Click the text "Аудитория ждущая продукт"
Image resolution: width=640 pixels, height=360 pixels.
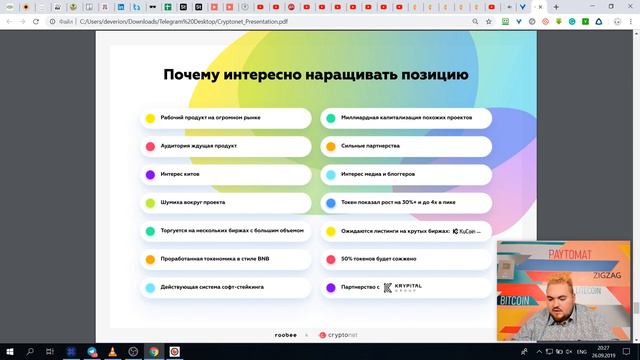pyautogui.click(x=198, y=146)
